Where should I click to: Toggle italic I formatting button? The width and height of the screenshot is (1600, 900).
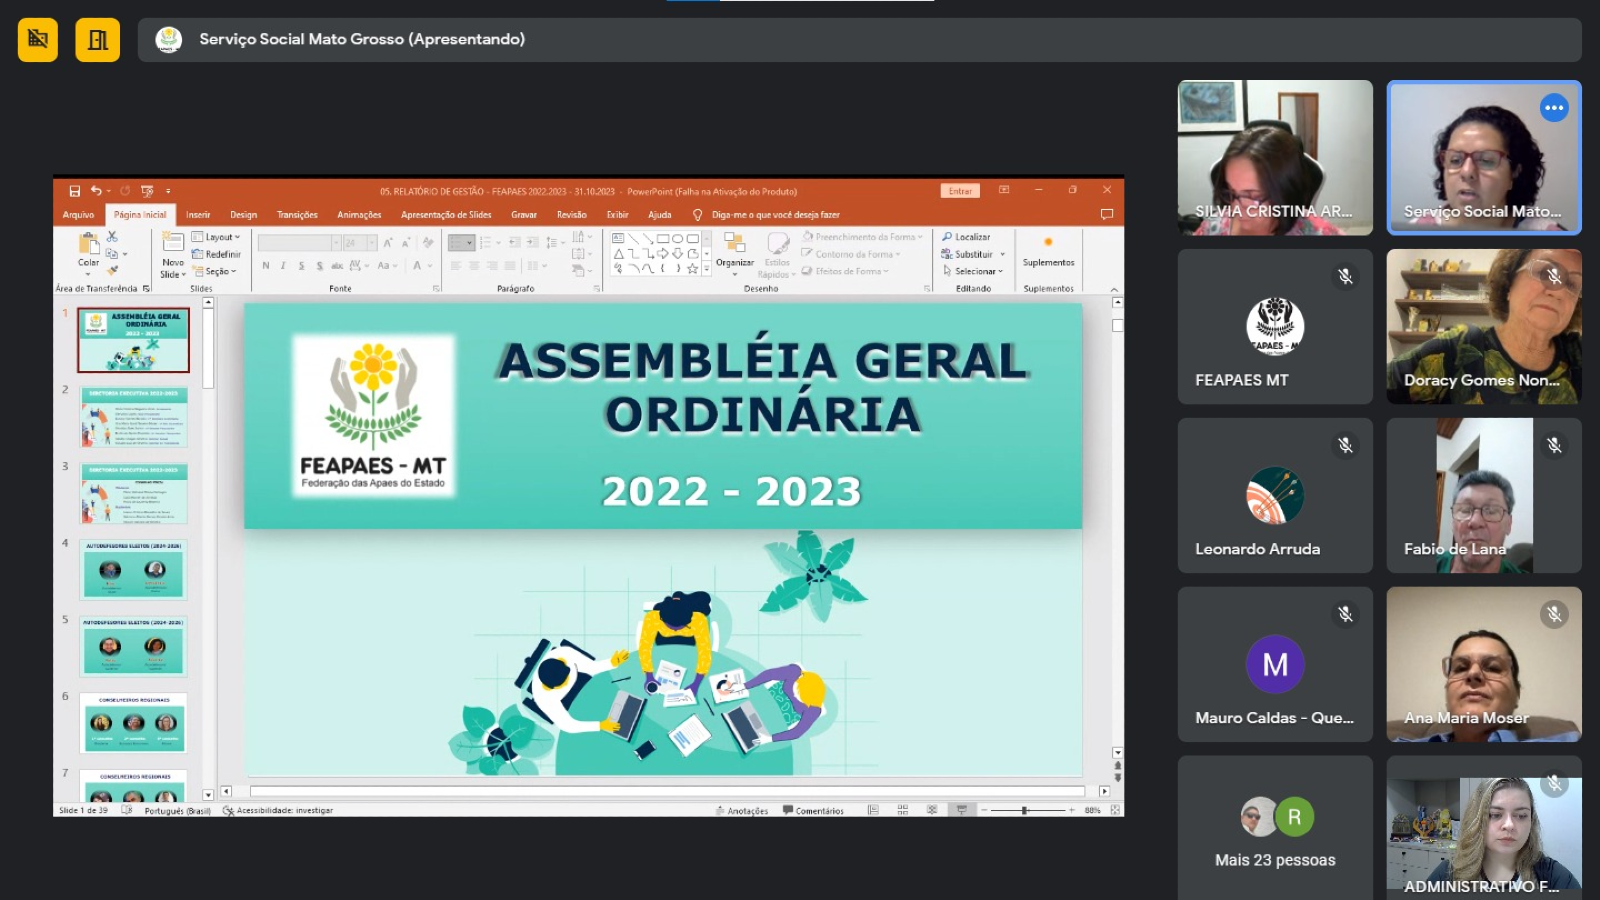[x=284, y=266]
